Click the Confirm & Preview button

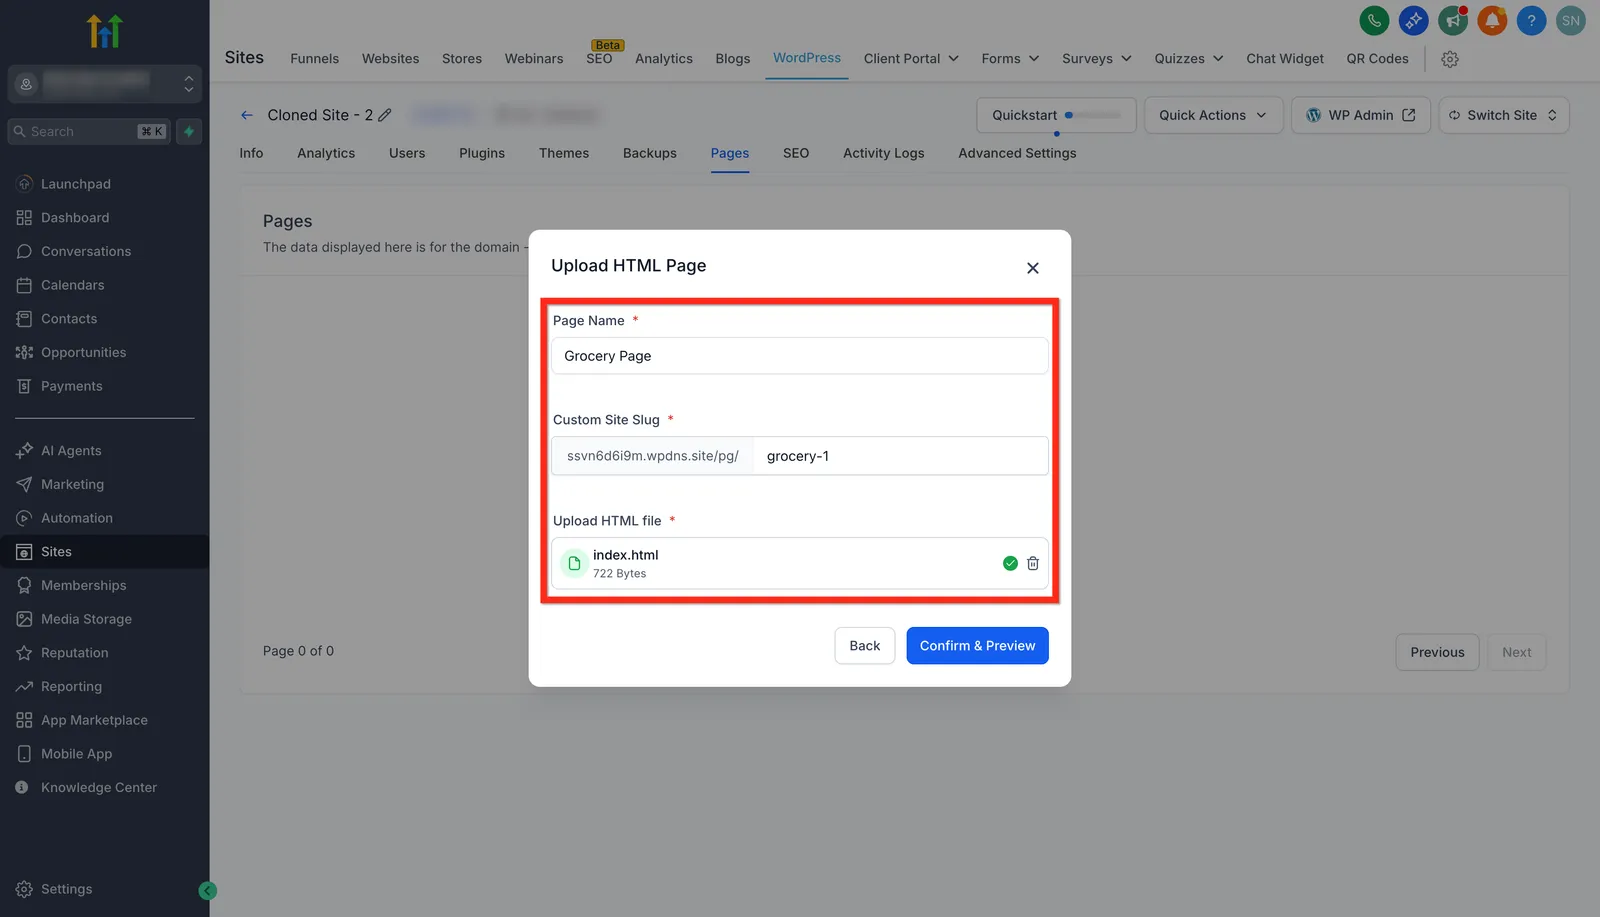click(x=977, y=646)
